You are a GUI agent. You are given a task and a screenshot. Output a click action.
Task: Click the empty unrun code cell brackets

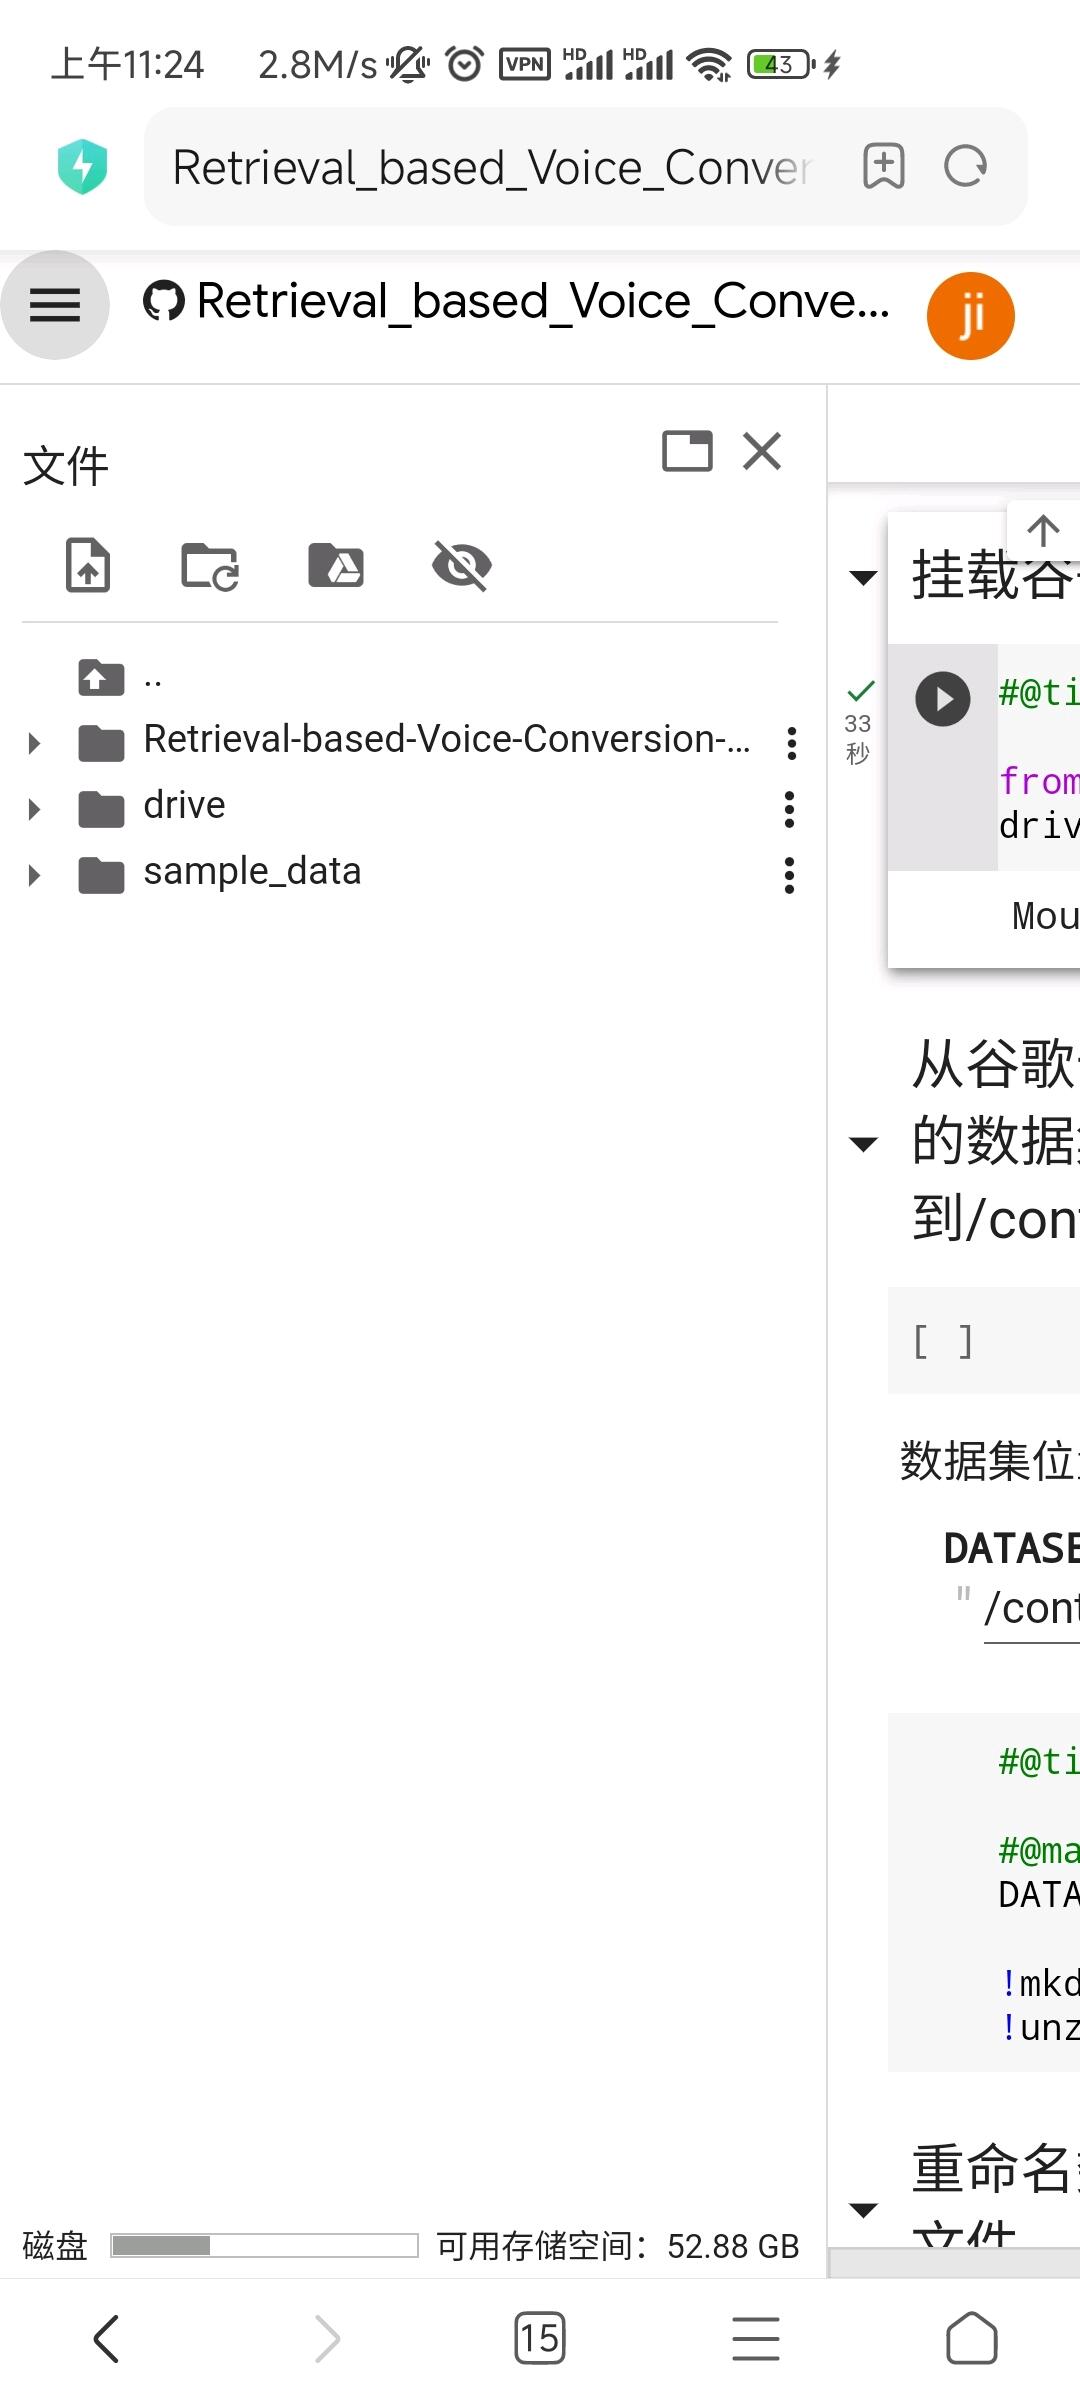(942, 1341)
